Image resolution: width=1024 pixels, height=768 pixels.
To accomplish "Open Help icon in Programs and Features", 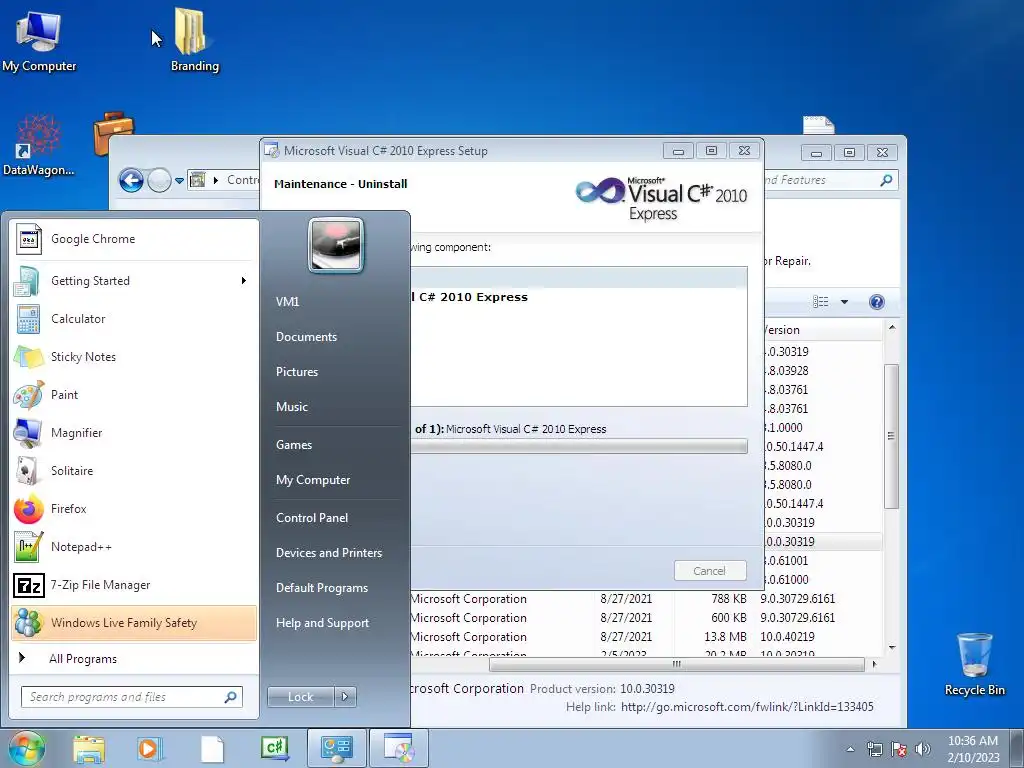I will coord(876,302).
